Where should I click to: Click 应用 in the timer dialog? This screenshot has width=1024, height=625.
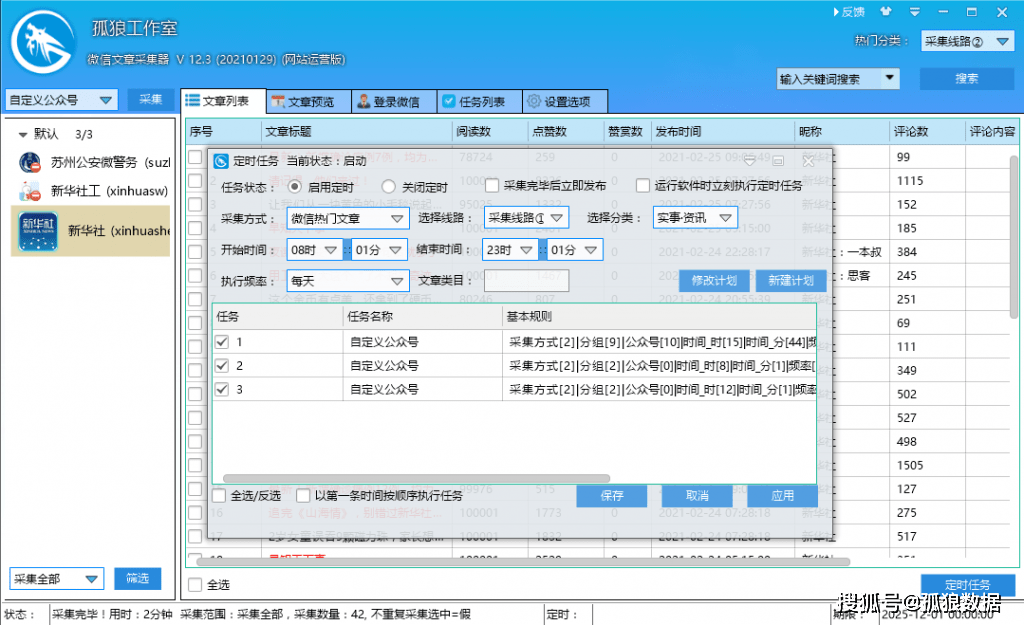(782, 496)
